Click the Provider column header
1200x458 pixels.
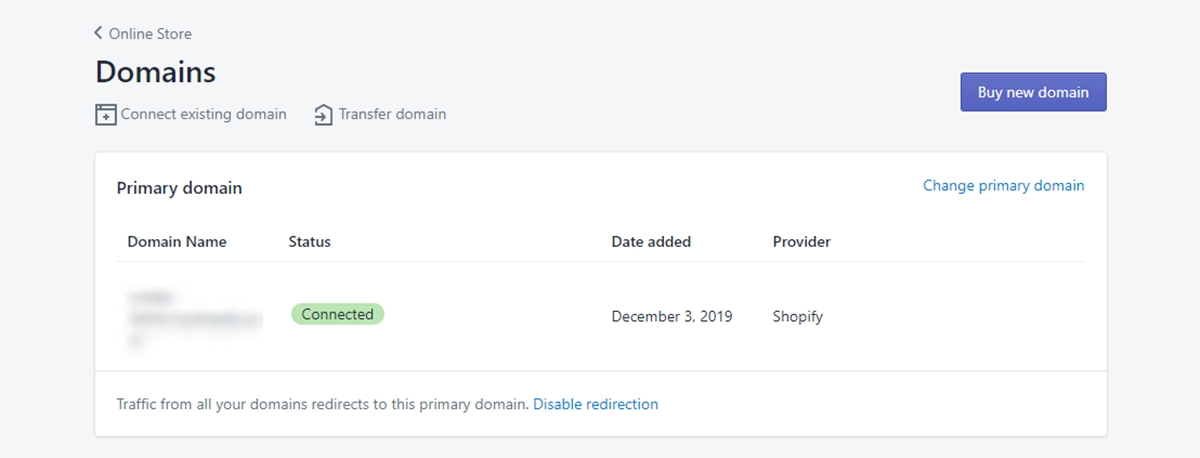click(x=801, y=241)
